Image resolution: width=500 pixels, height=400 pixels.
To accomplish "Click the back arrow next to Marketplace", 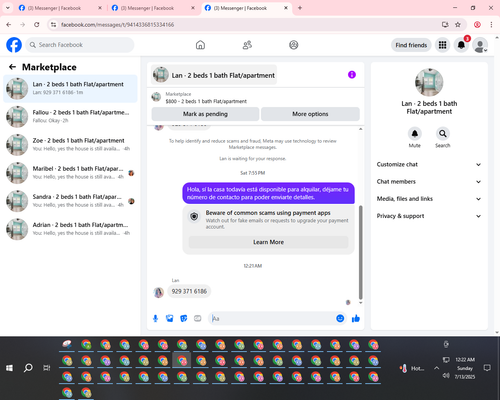I will coord(13,67).
